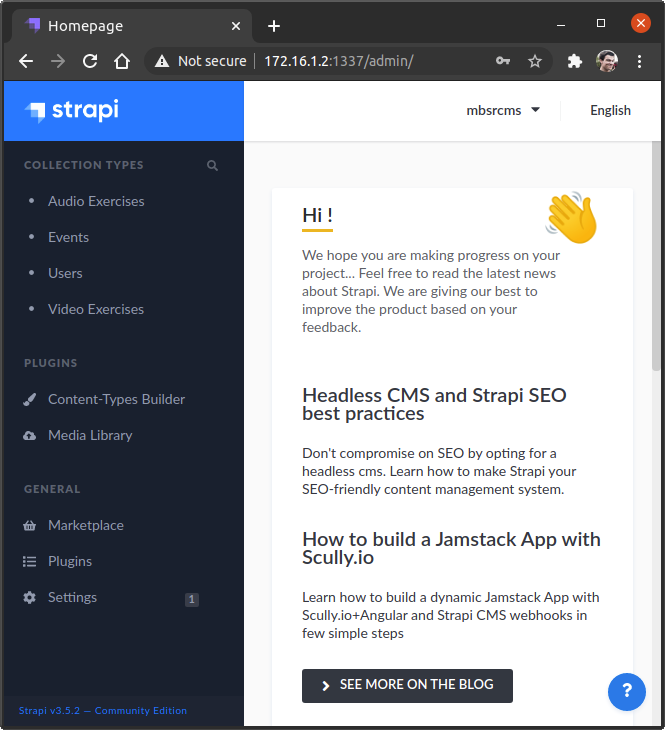The height and width of the screenshot is (730, 665).
Task: Open the blue help question mark button
Action: (x=626, y=691)
